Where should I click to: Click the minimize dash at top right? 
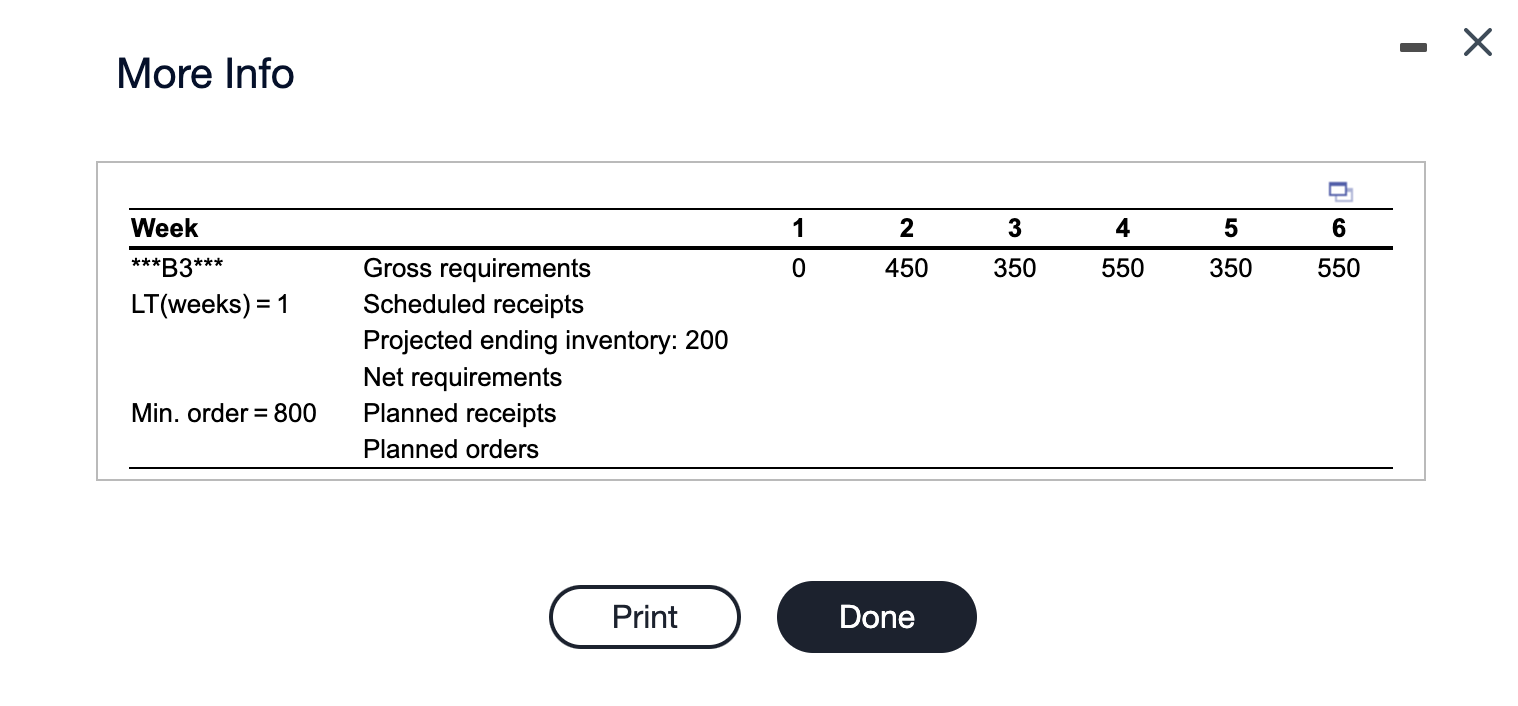coord(1413,47)
